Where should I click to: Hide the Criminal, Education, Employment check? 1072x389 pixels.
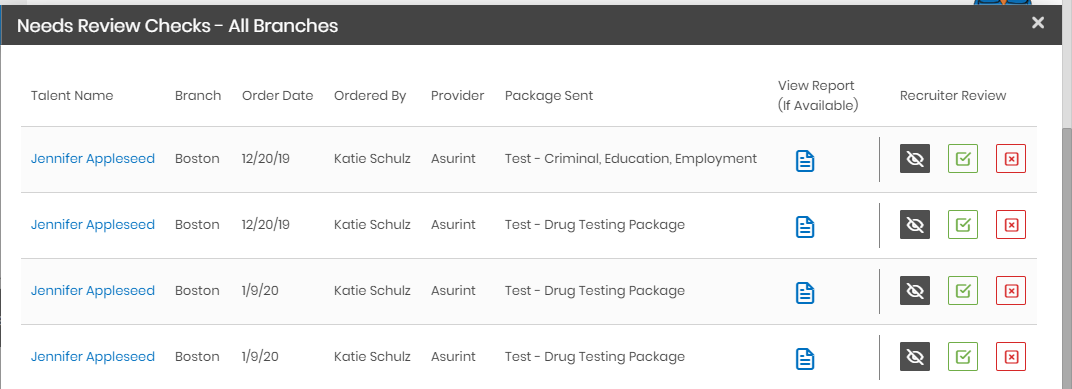click(x=915, y=159)
